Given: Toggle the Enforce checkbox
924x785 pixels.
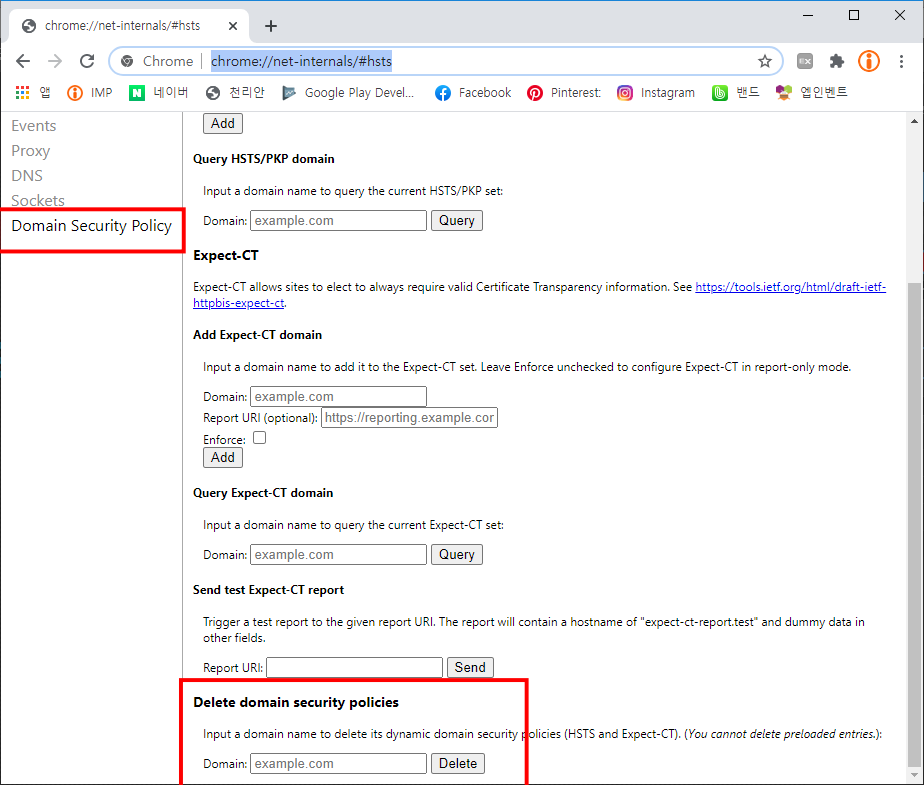Looking at the screenshot, I should 259,438.
